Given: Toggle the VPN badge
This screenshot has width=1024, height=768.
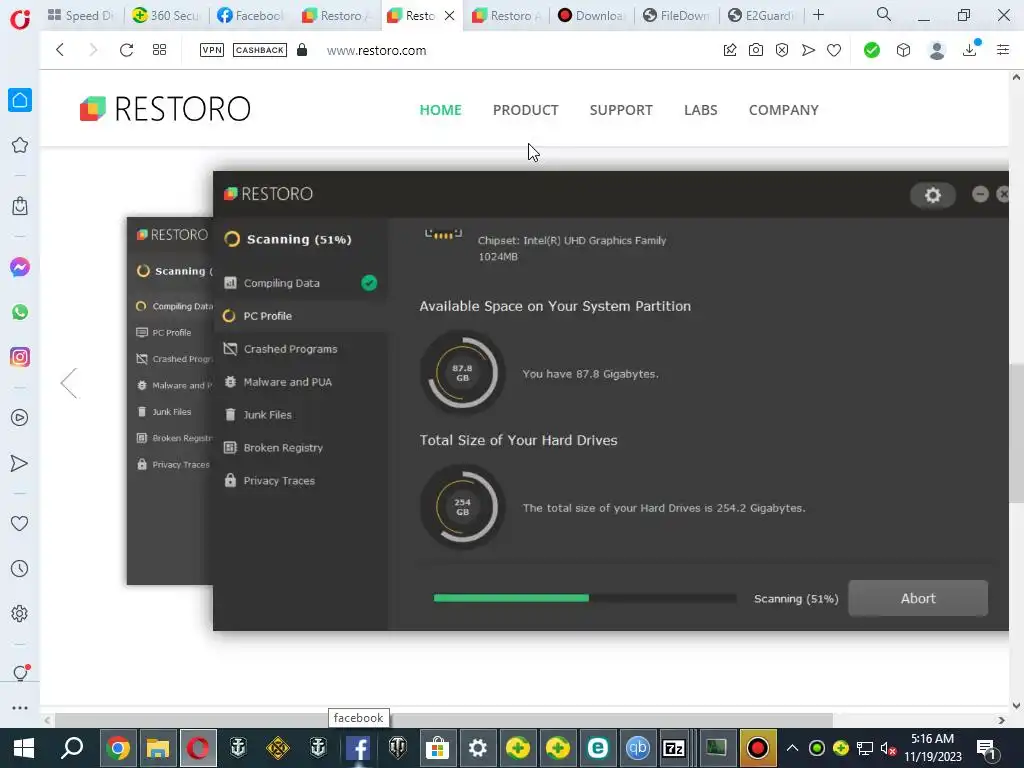Looking at the screenshot, I should pos(212,50).
